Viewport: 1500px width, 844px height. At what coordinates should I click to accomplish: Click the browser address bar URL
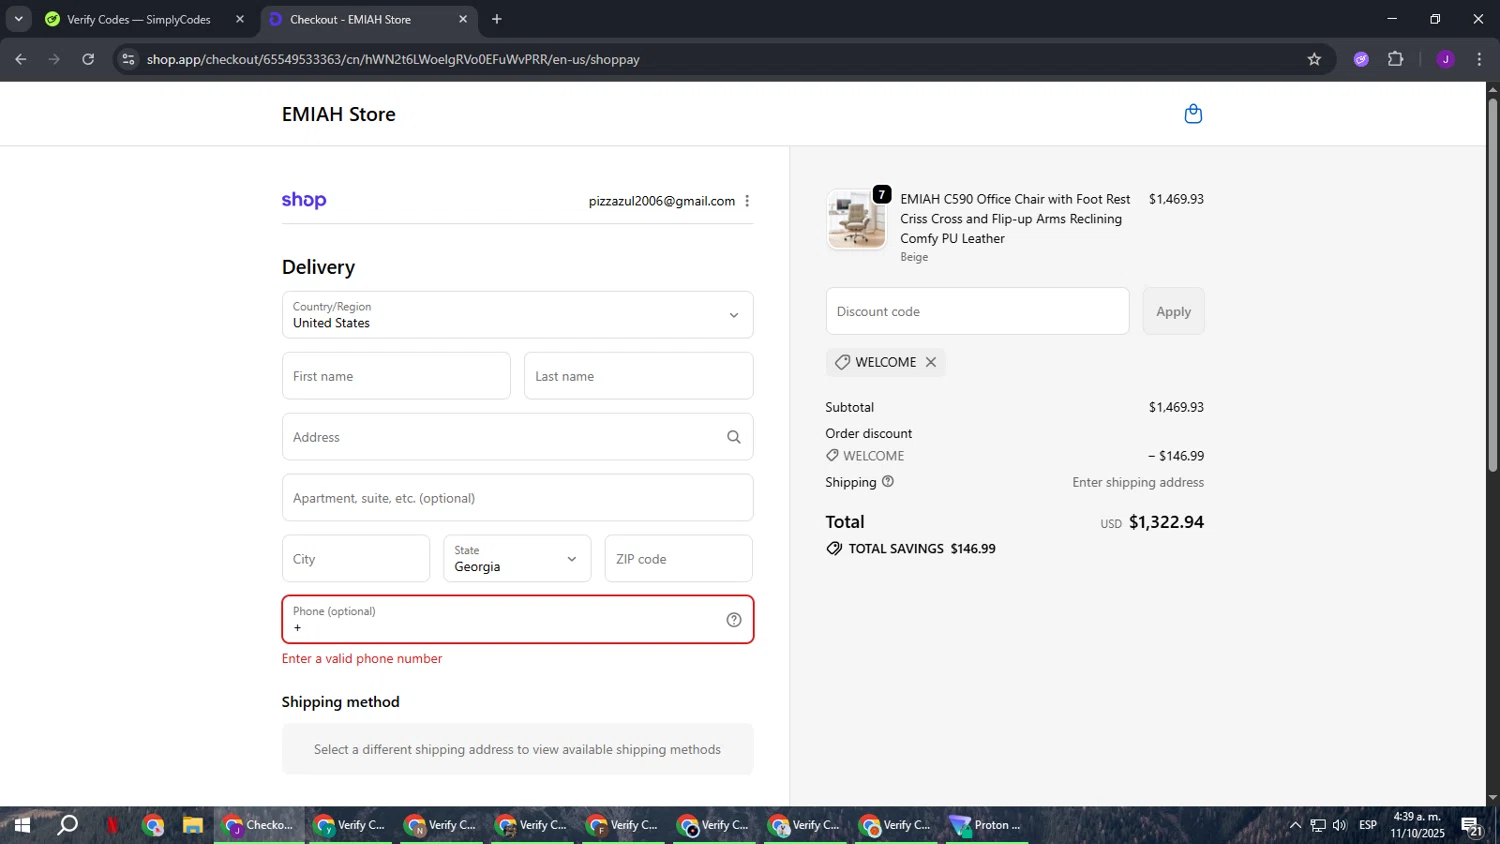[x=393, y=59]
